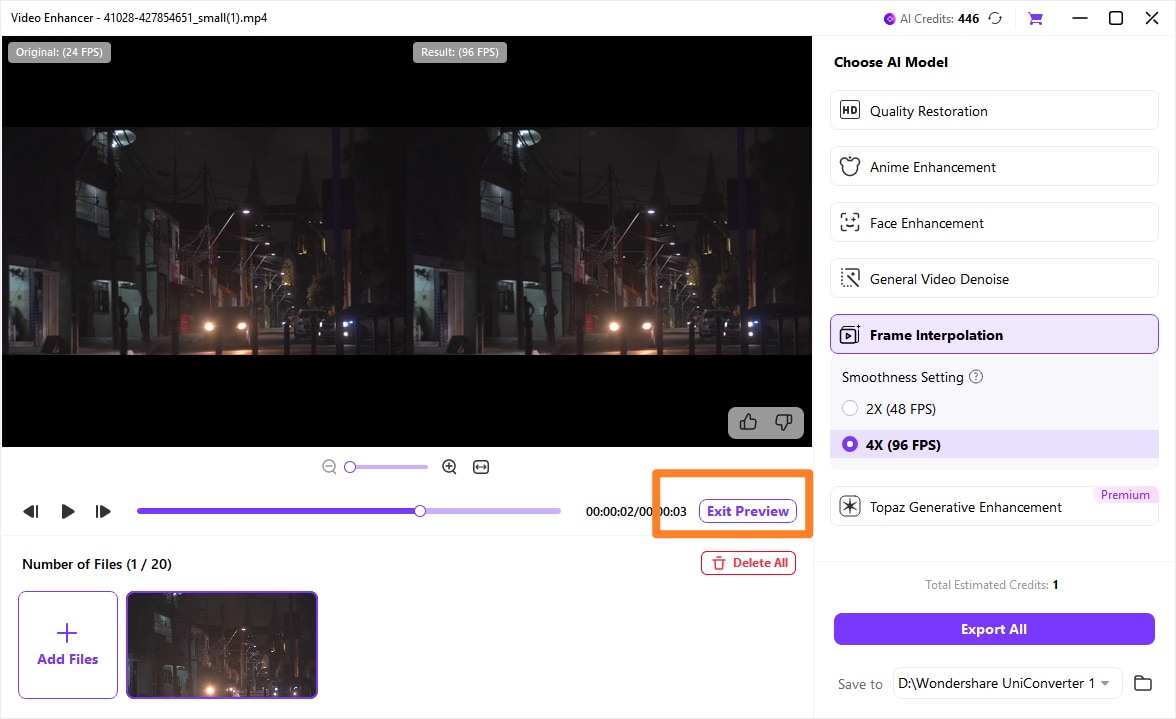
Task: Give thumbs down feedback on result
Action: (784, 422)
